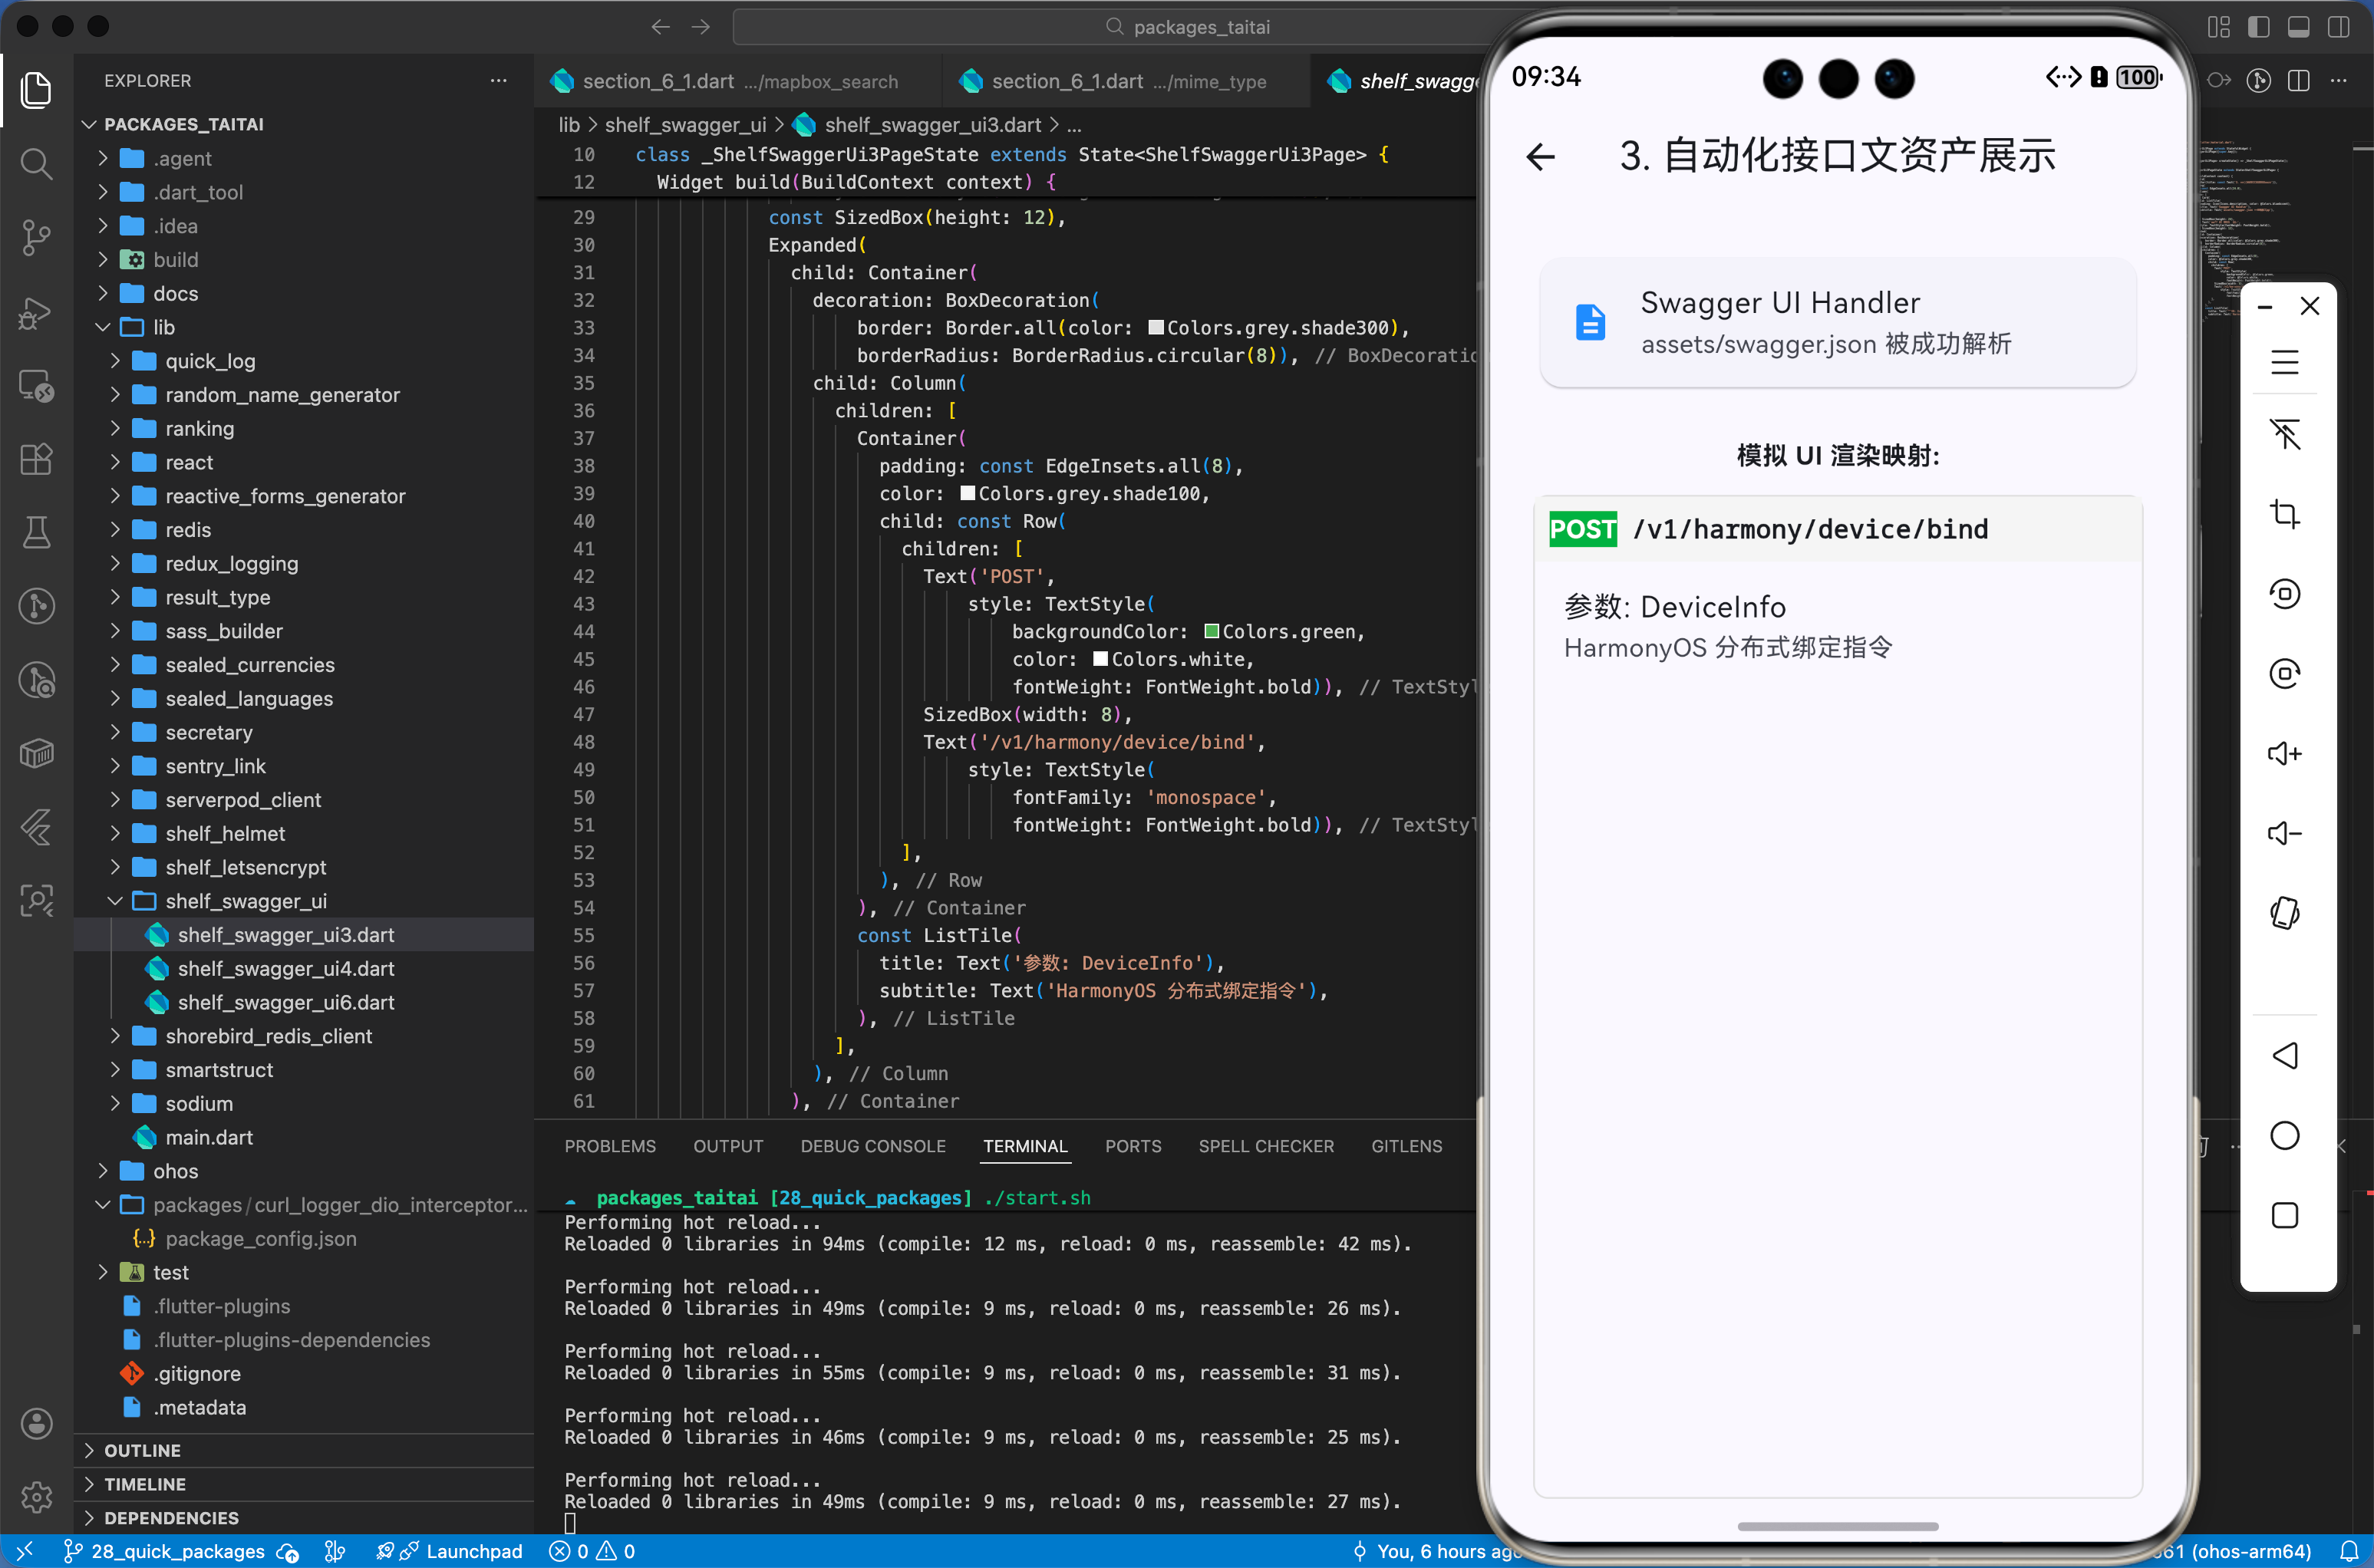Screen dimensions: 2374x1568
Task: Toggle the primary side bar layout icon
Action: tap(2258, 27)
